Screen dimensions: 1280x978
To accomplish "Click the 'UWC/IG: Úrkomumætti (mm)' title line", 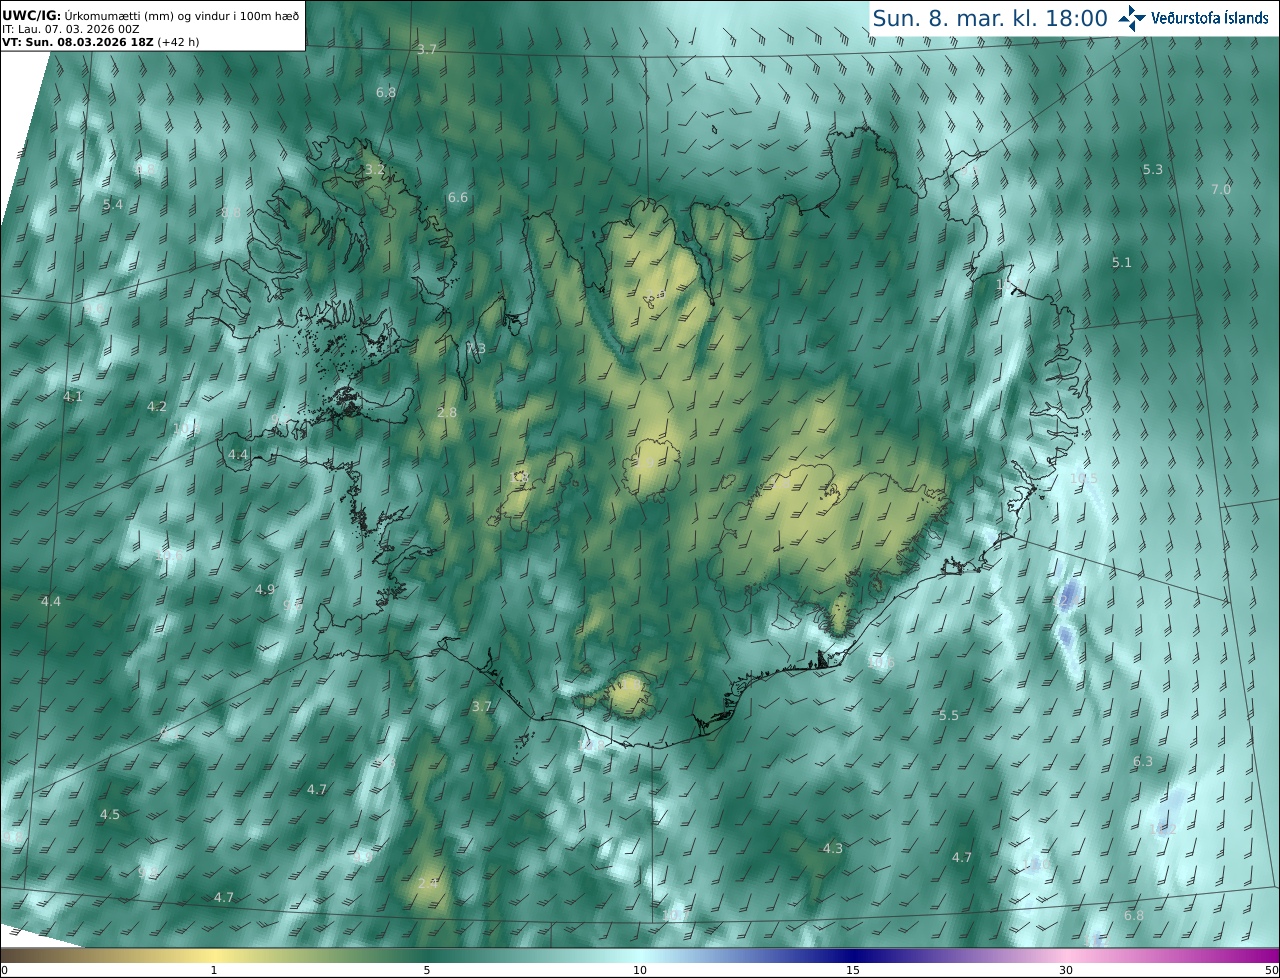I will pyautogui.click(x=150, y=15).
